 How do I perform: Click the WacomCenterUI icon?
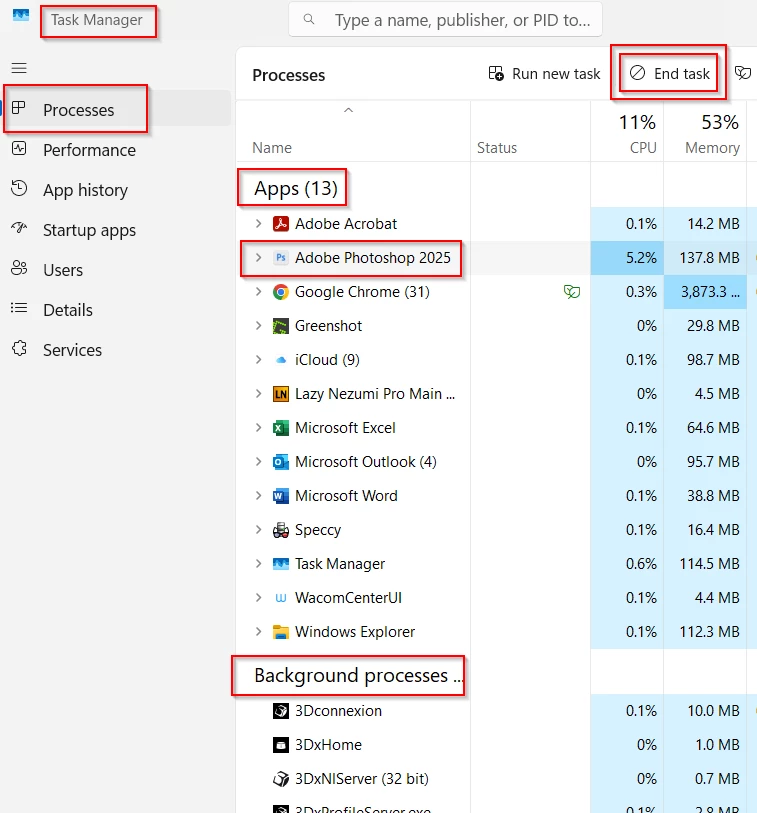281,598
